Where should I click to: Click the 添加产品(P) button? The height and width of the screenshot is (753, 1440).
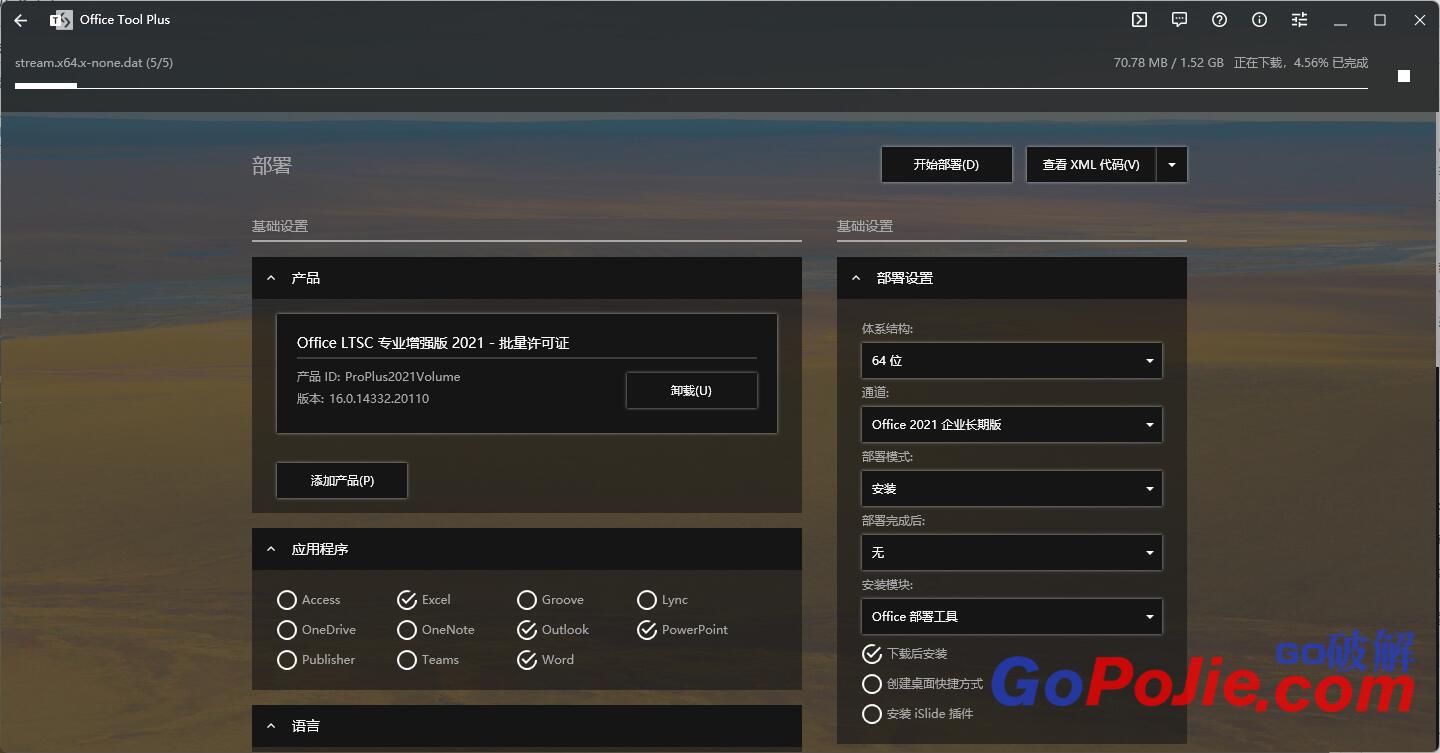coord(342,480)
